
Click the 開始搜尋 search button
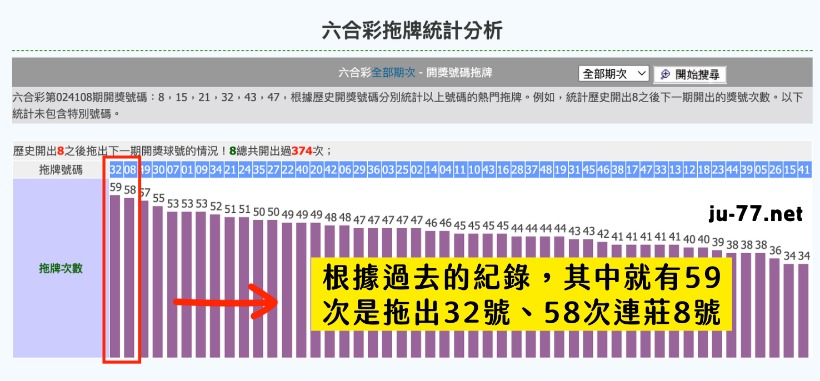pos(690,74)
